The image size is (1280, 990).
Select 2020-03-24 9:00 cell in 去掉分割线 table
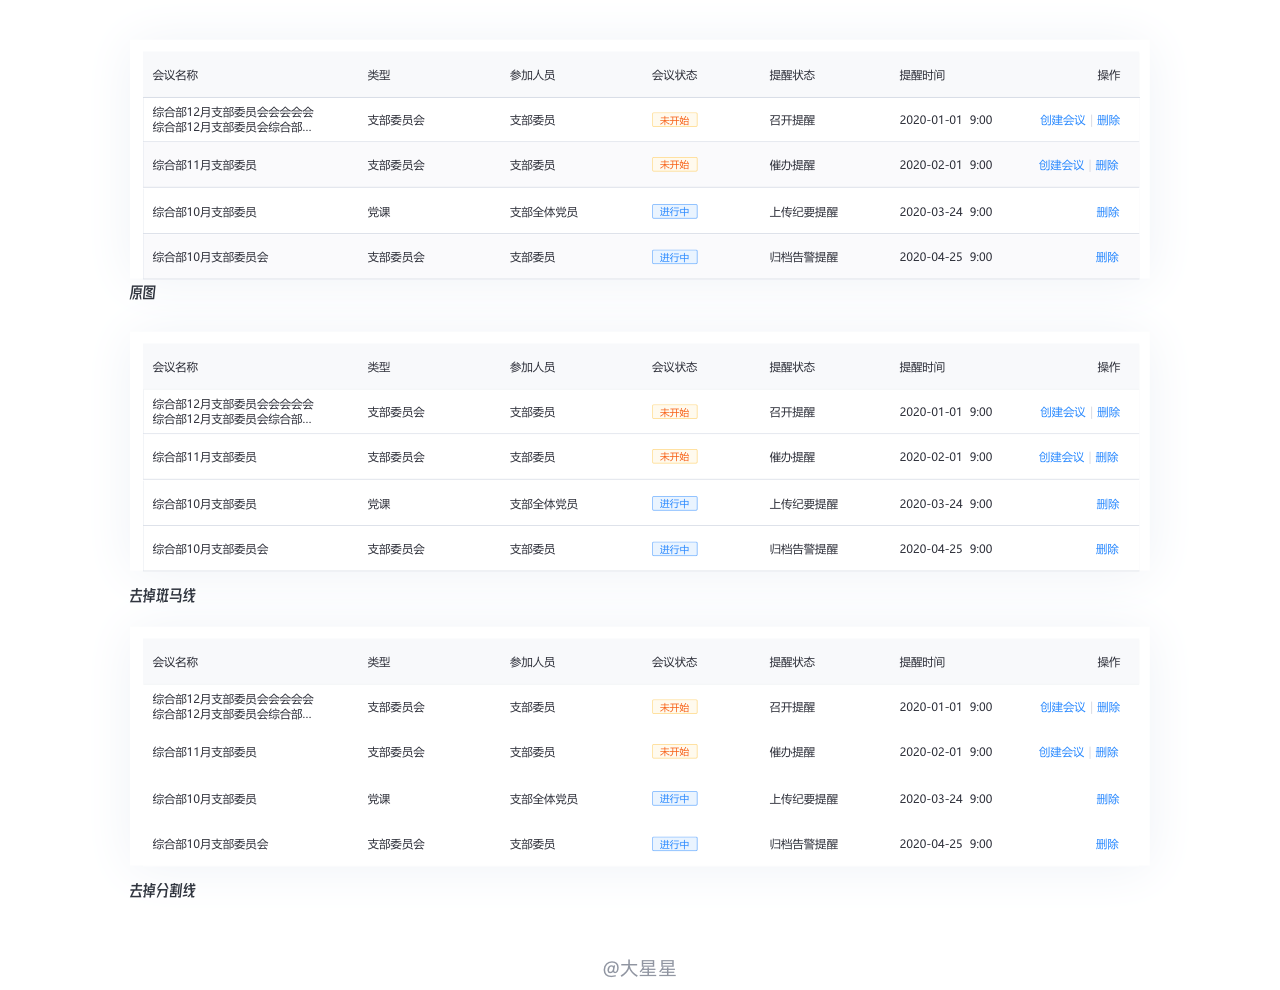(946, 799)
